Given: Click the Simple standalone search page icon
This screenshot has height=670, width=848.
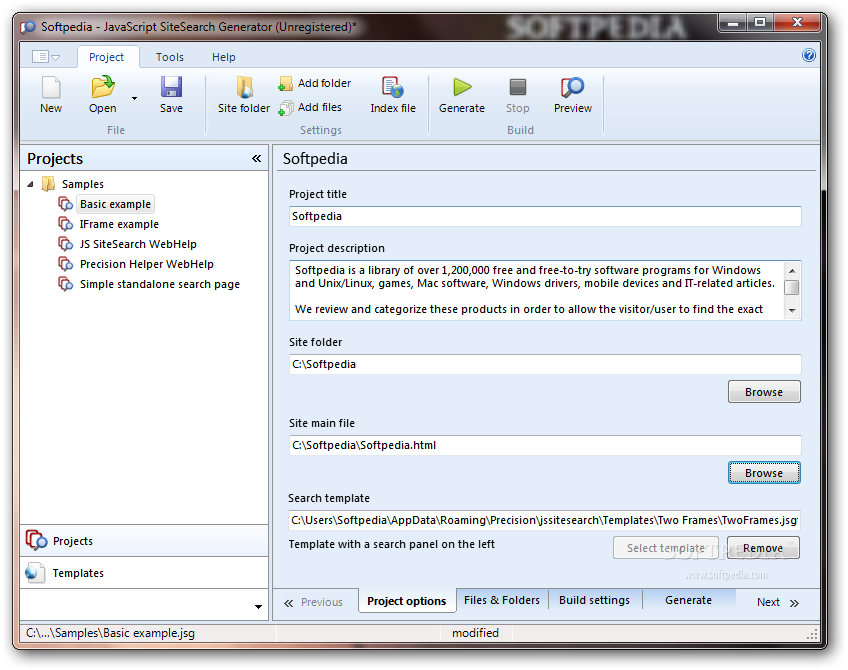Looking at the screenshot, I should tap(65, 284).
